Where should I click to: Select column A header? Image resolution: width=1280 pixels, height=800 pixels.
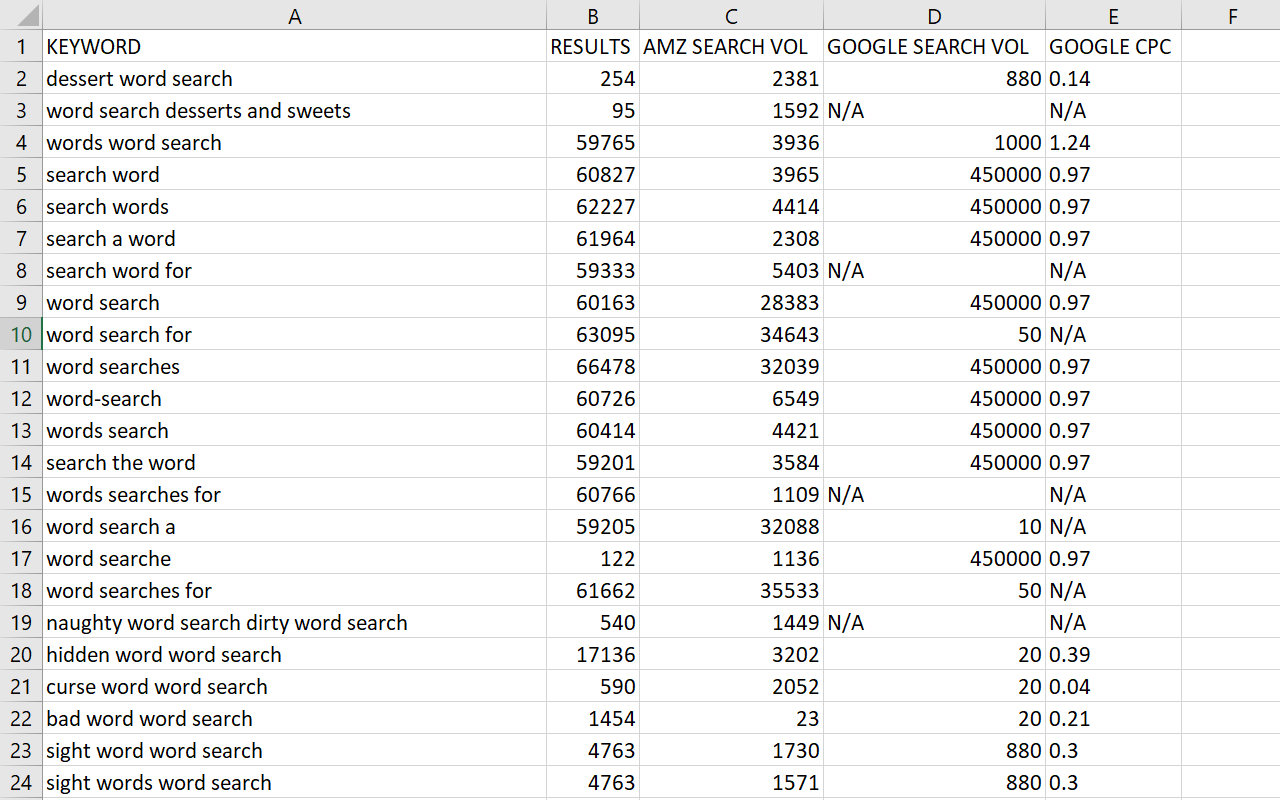294,15
